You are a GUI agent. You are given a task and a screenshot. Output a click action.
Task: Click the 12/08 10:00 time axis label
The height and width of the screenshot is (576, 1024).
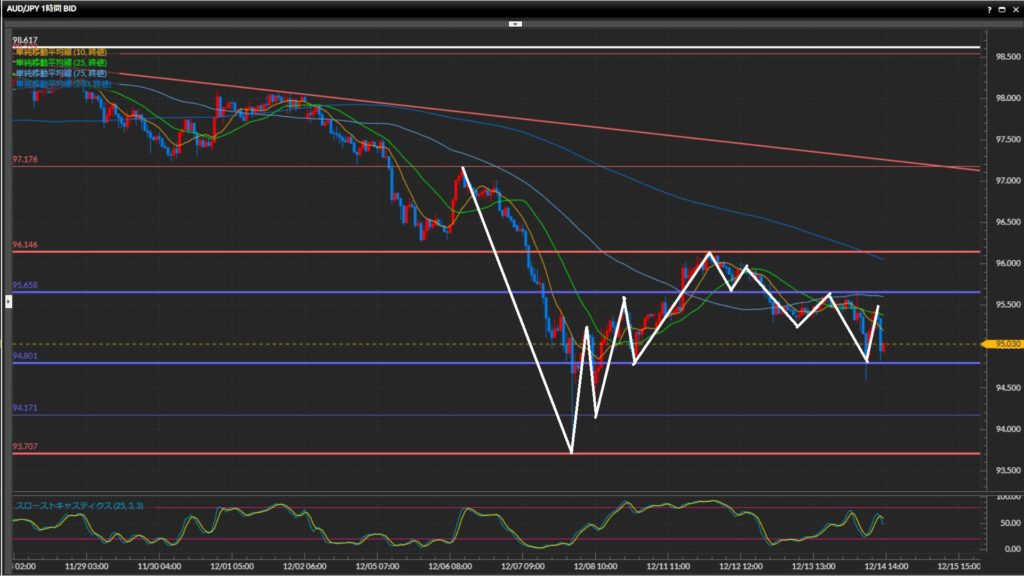point(598,565)
